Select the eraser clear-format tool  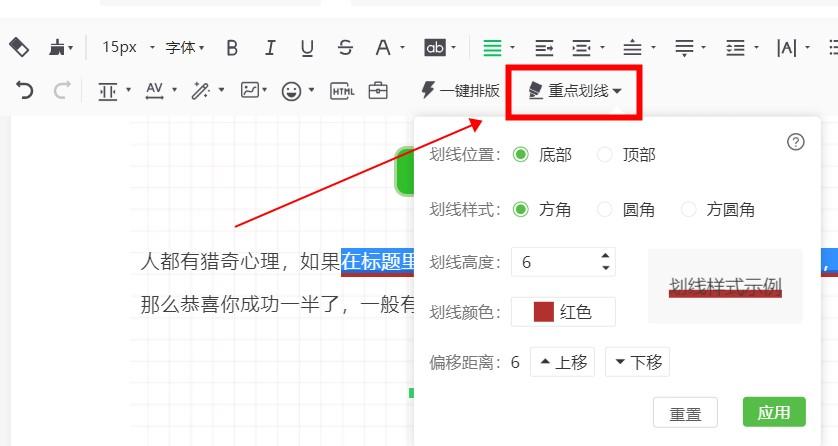[19, 48]
